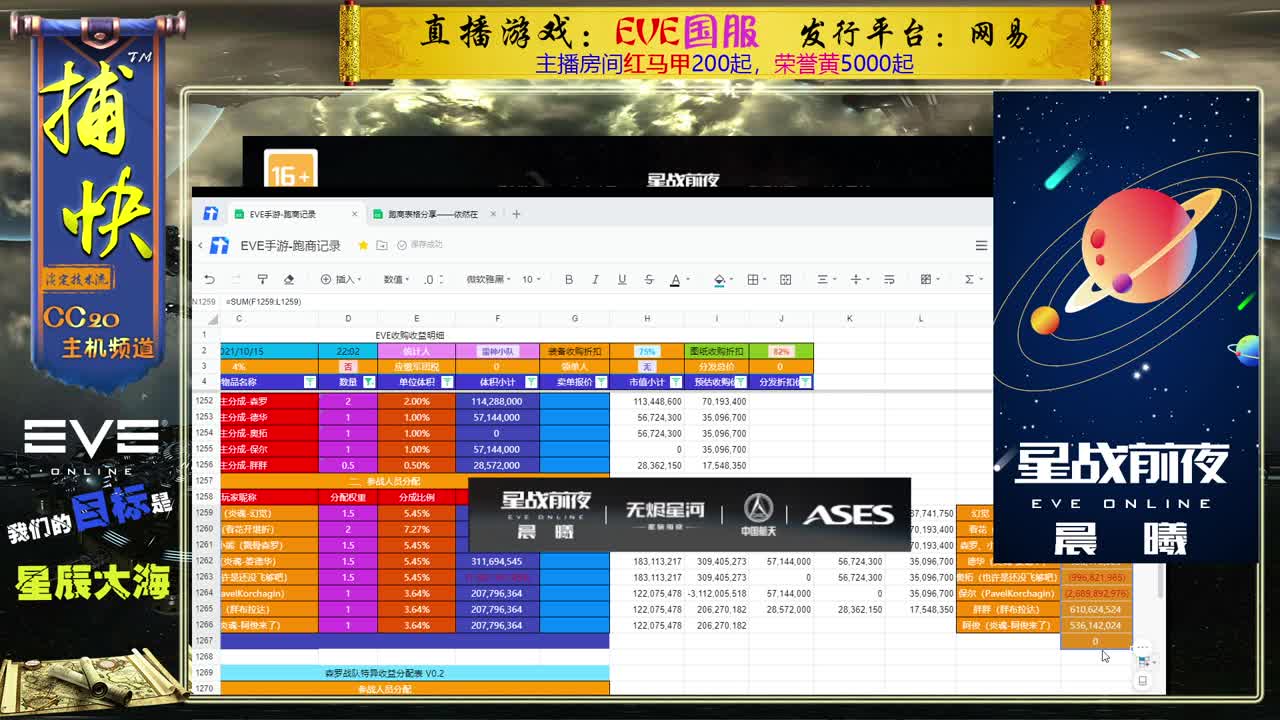Image resolution: width=1280 pixels, height=720 pixels.
Task: Open a new tab with plus button
Action: point(516,214)
